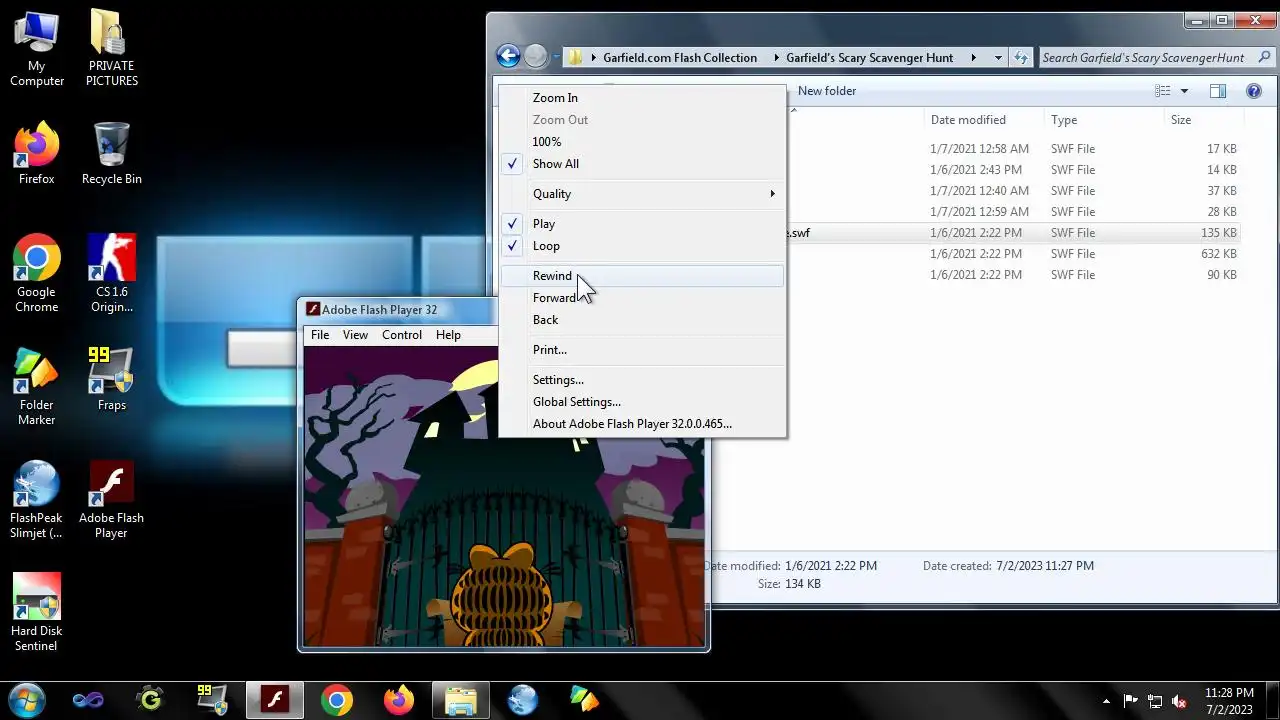Toggle the Play checked option
Image resolution: width=1280 pixels, height=720 pixels.
[642, 224]
